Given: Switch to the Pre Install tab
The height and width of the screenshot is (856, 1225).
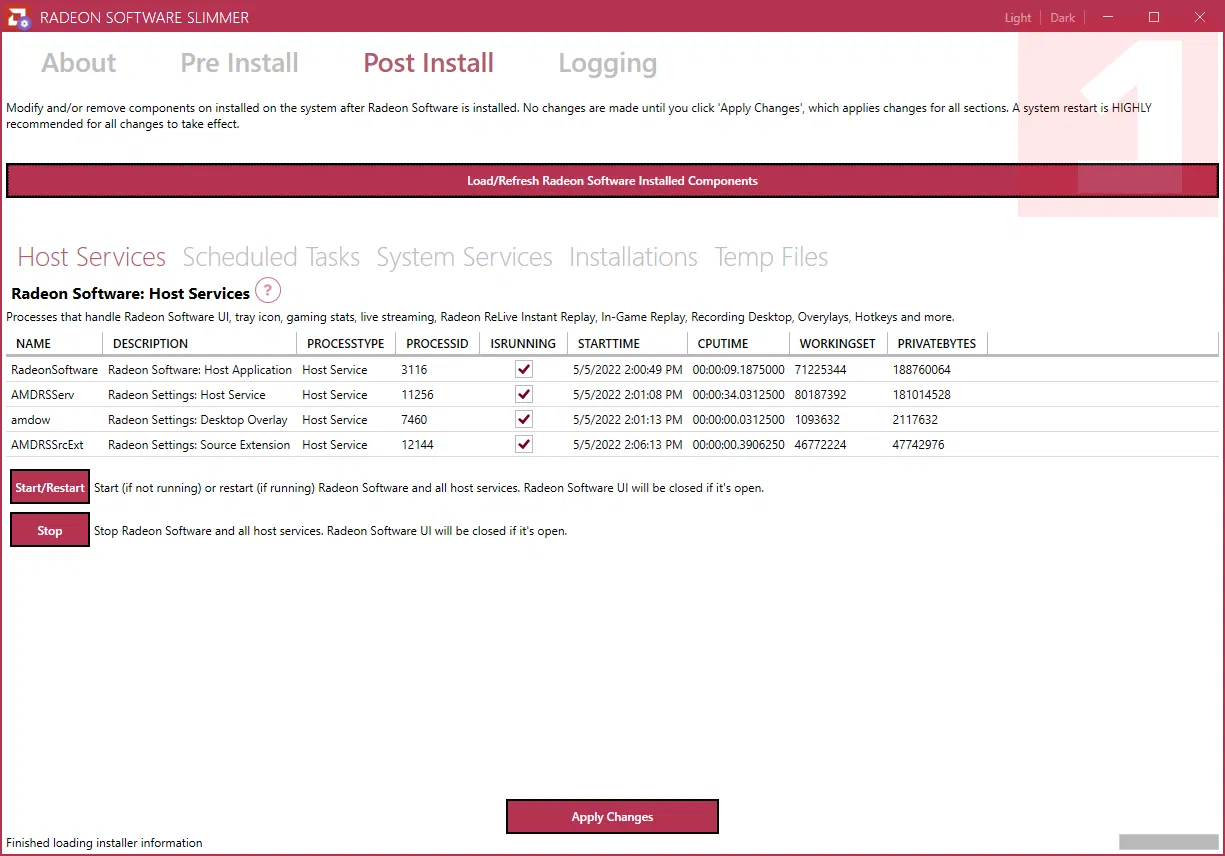Looking at the screenshot, I should pos(239,63).
